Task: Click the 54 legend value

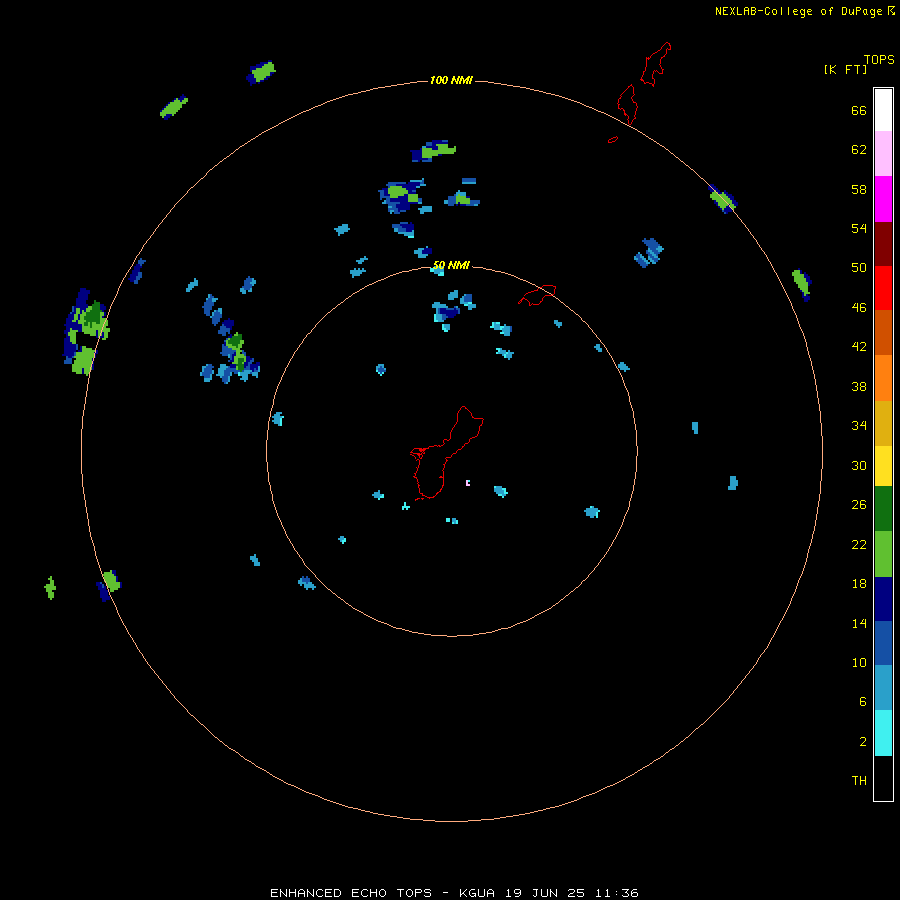Action: (859, 228)
